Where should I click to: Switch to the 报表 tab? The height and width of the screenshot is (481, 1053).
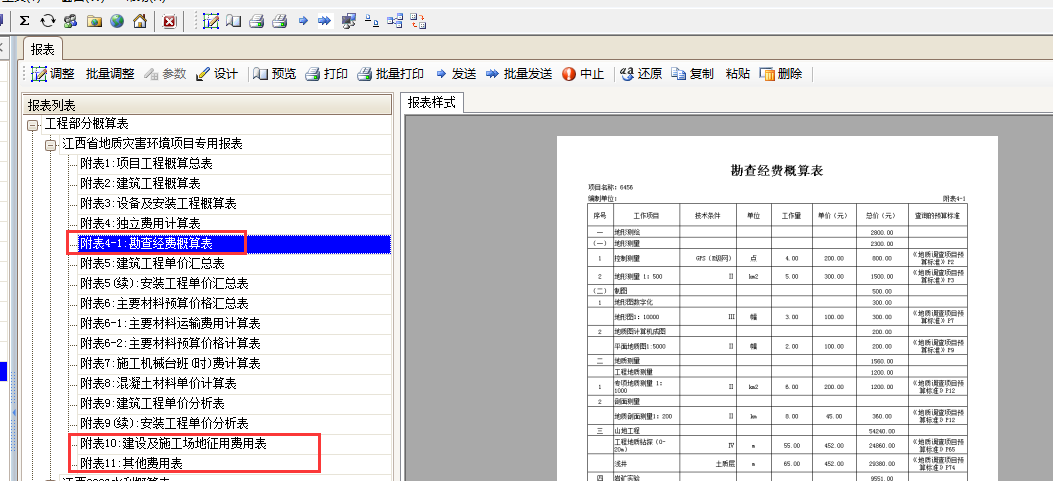[43, 49]
